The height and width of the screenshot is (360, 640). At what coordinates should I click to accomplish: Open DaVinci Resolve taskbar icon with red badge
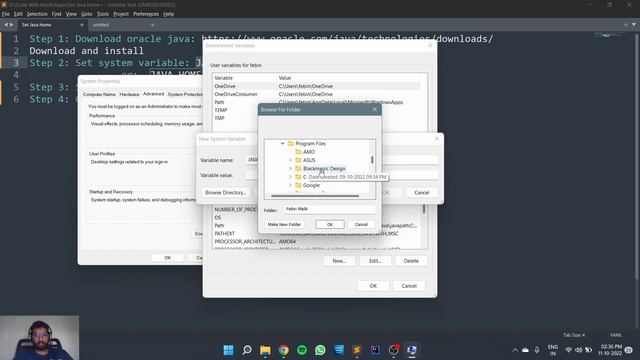pyautogui.click(x=393, y=350)
